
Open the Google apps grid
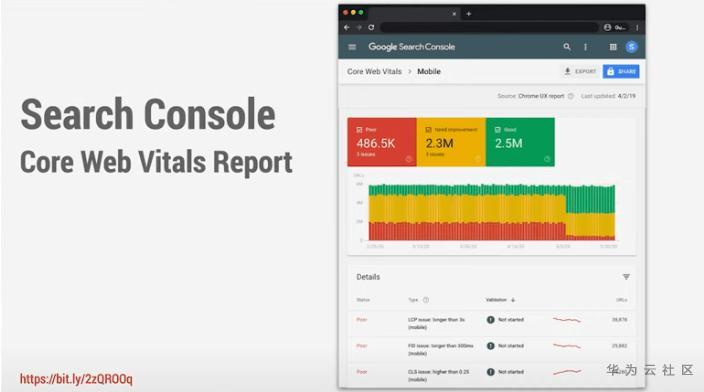click(613, 47)
